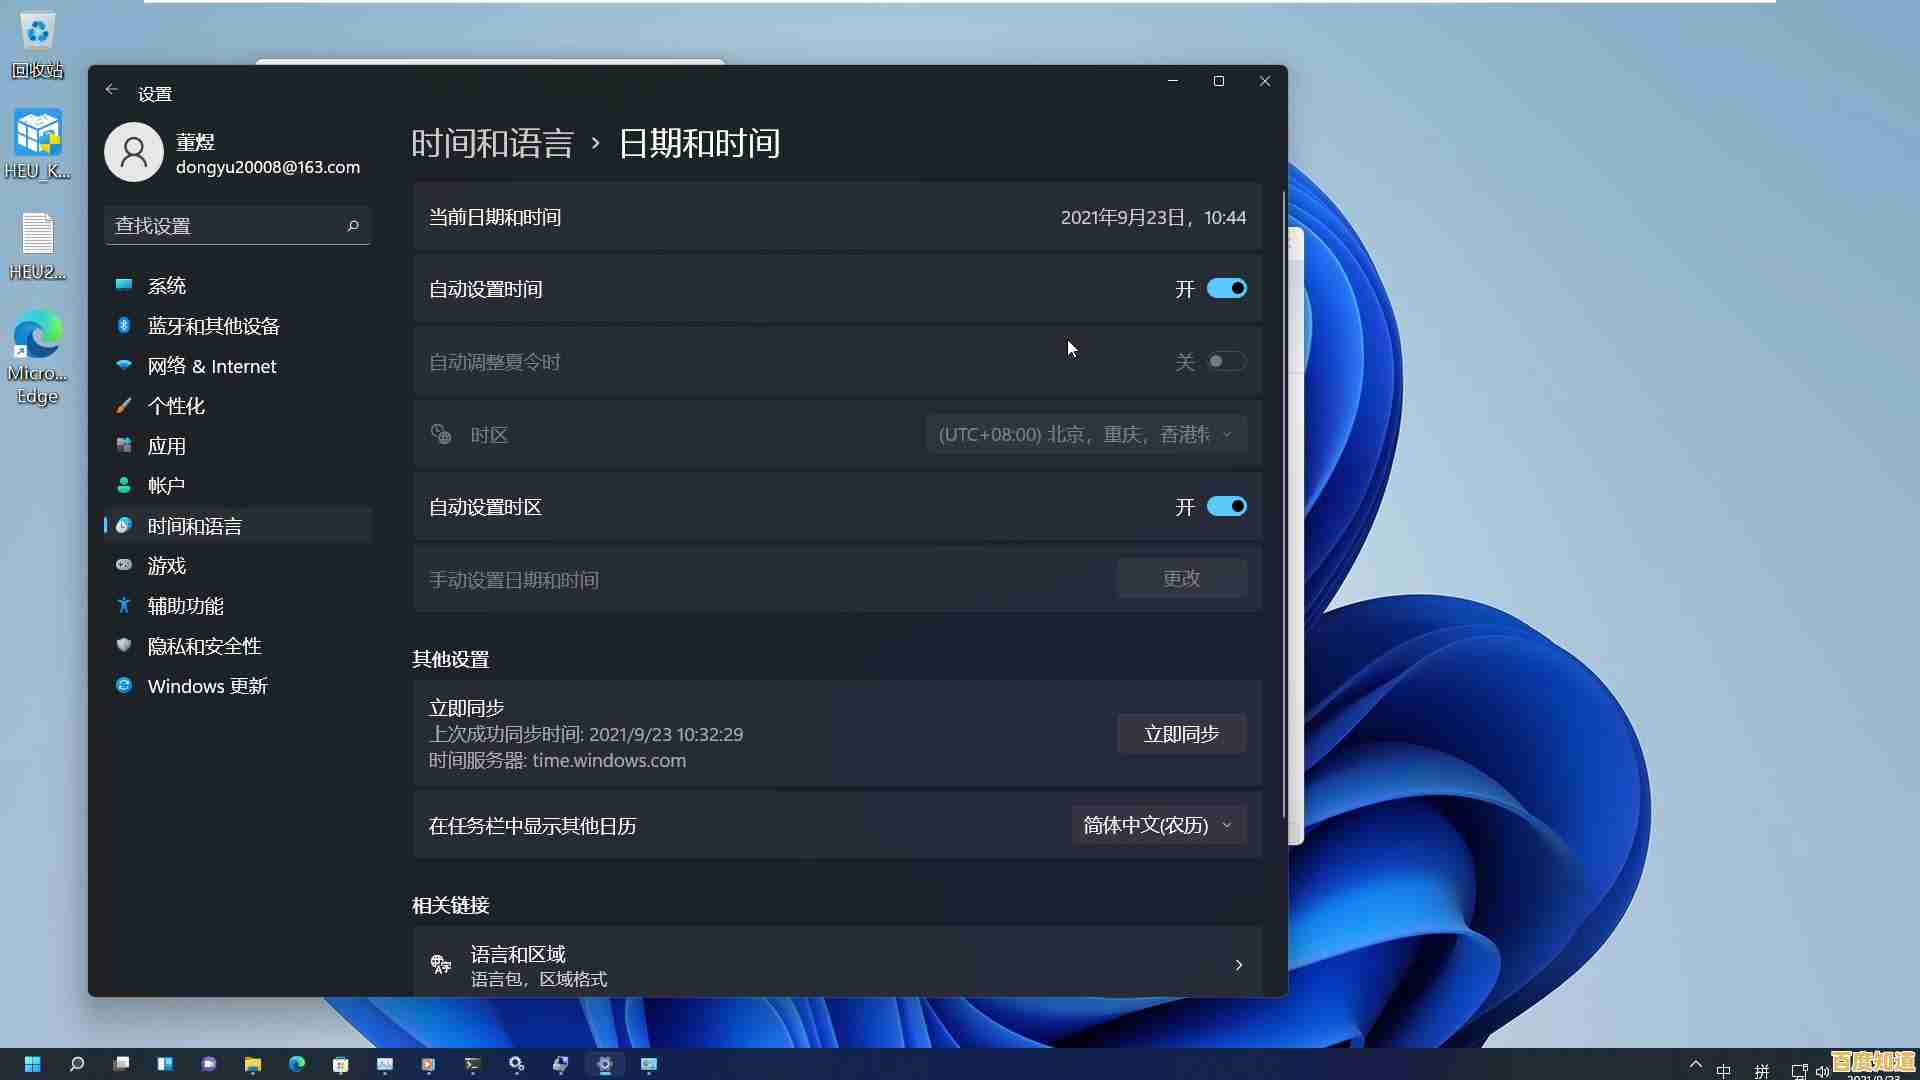Open 网络 & Internet settings
Image resolution: width=1920 pixels, height=1080 pixels.
coord(212,366)
